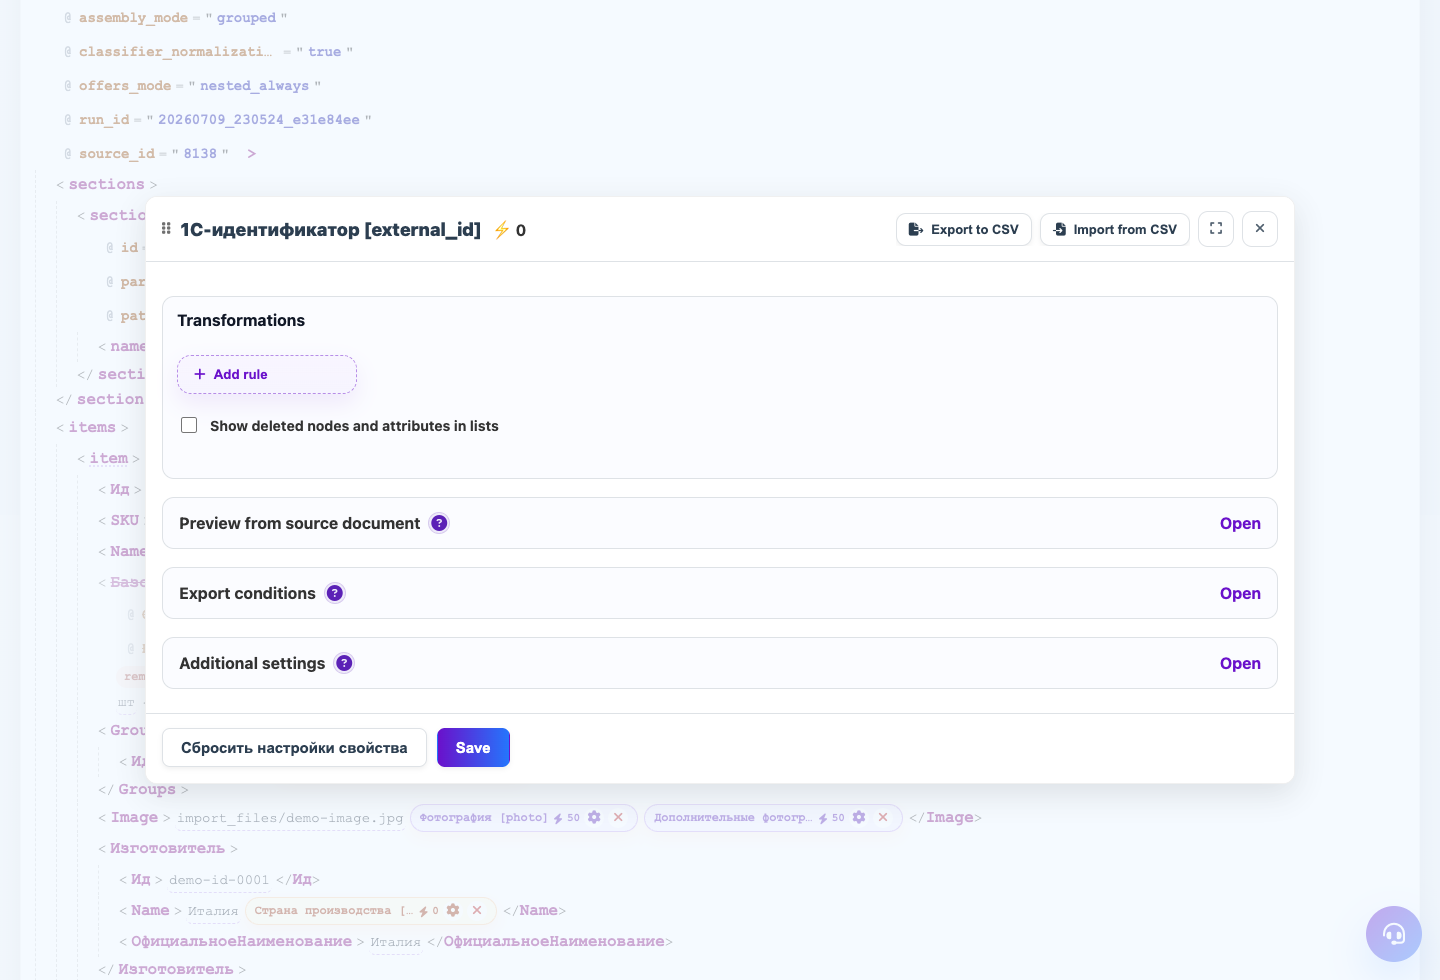
Task: Click the demo-id-0001 value
Action: (x=219, y=880)
